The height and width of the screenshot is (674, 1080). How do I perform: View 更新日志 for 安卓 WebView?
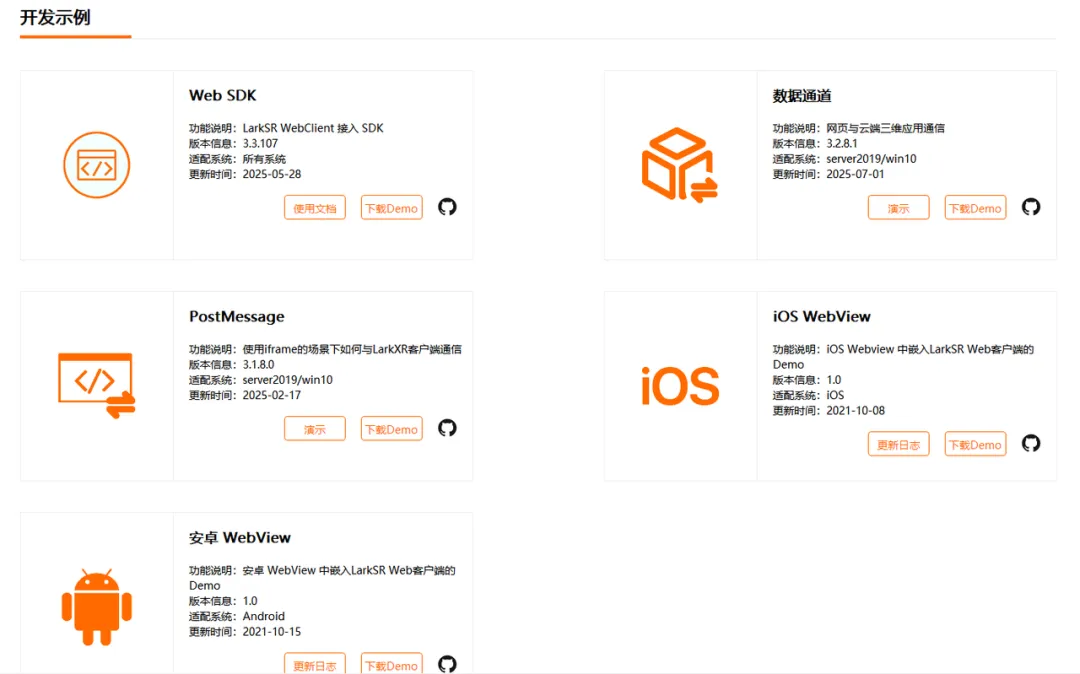(x=315, y=664)
